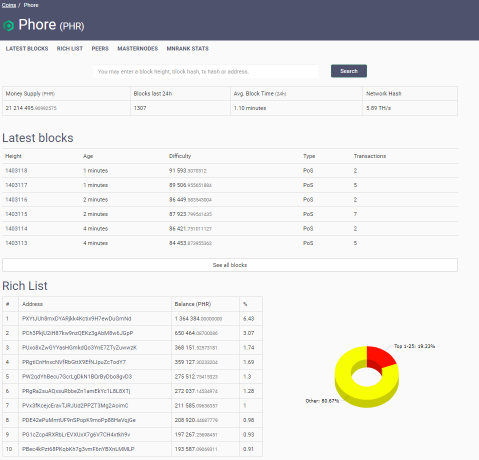Click the percentage value 1.74
The image size is (479, 460).
coord(248,348)
